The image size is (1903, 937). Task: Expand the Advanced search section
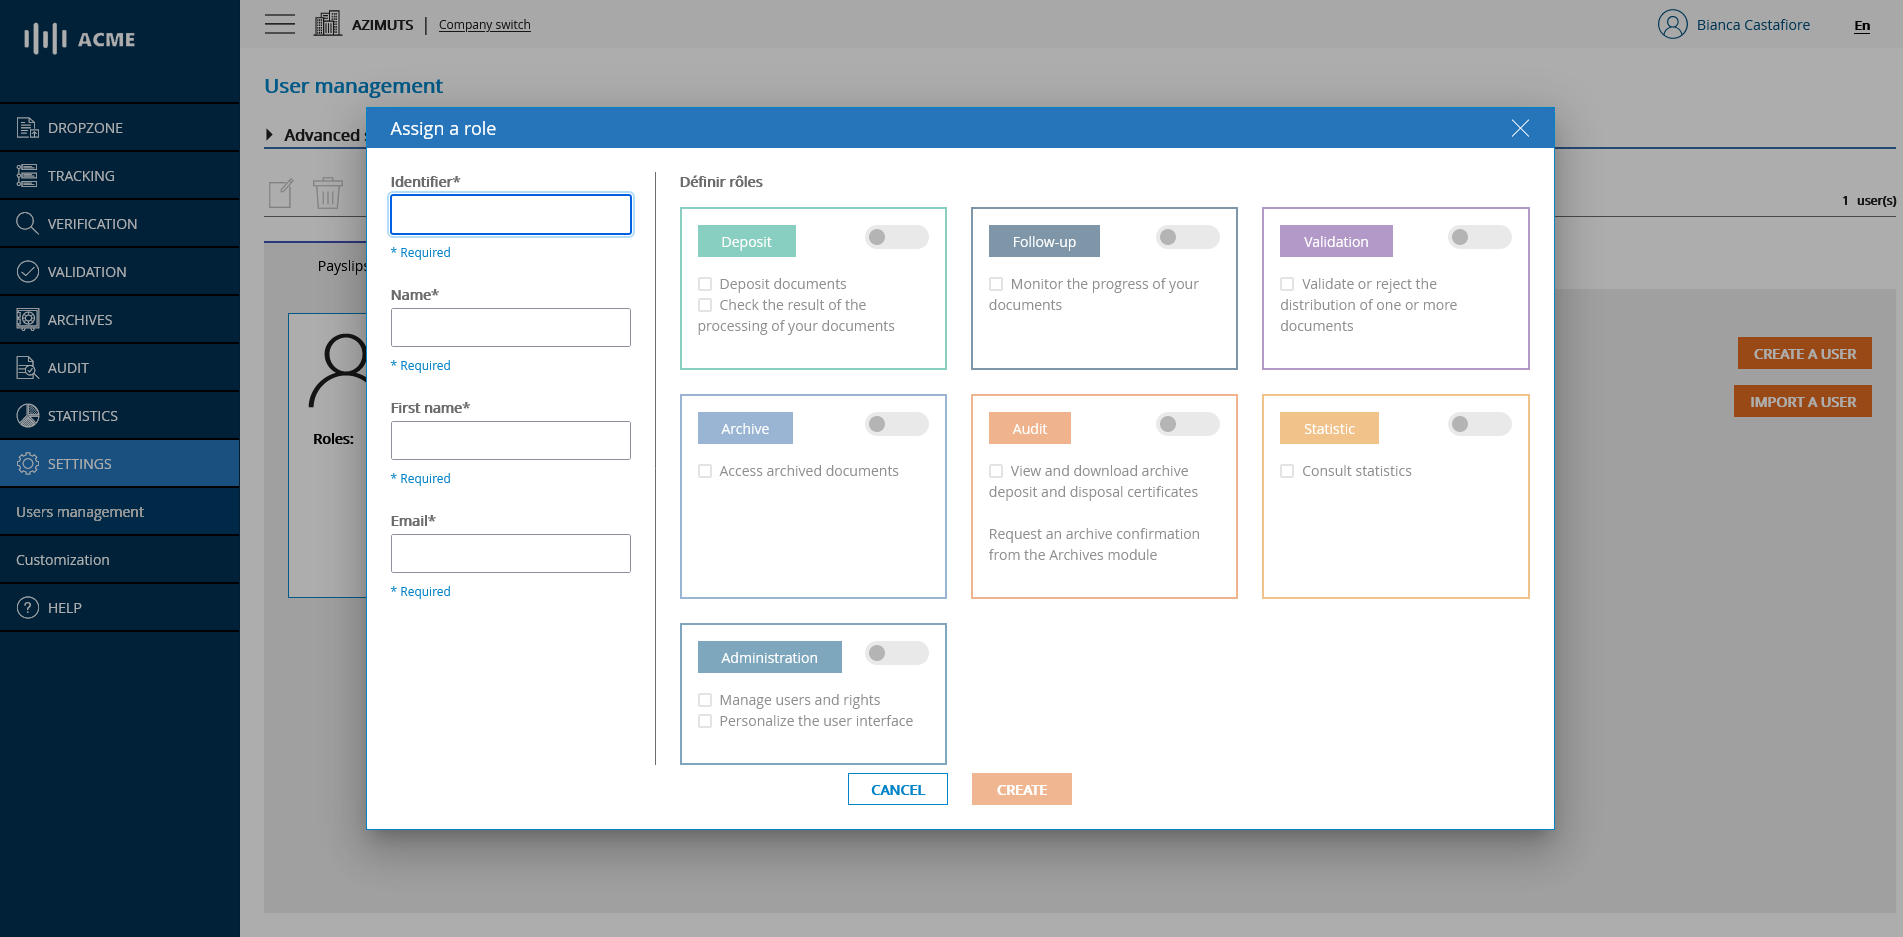pos(269,135)
